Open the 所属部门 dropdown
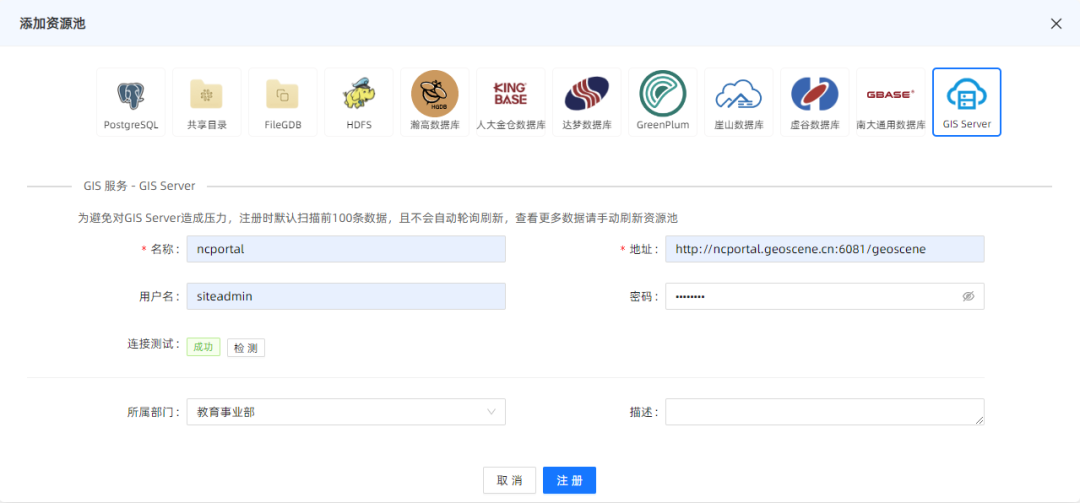 coord(346,412)
